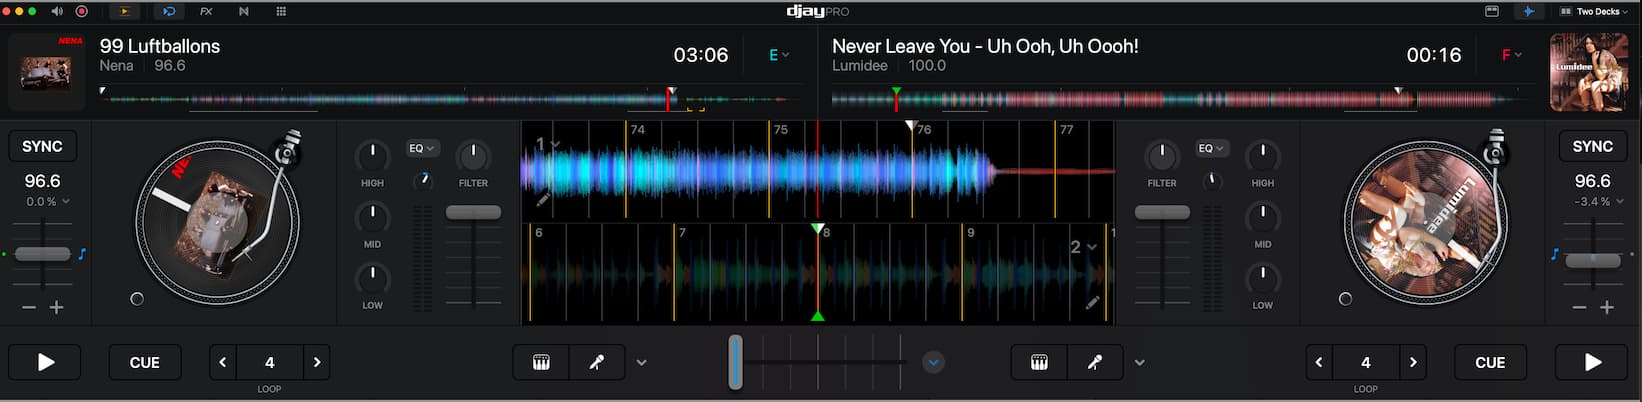Select the library view in toolbar

pyautogui.click(x=1491, y=11)
